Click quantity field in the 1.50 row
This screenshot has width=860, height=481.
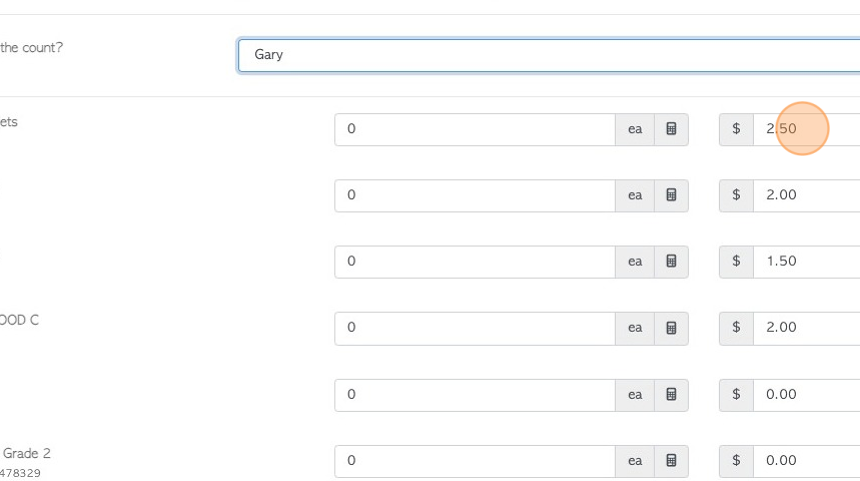pos(475,262)
